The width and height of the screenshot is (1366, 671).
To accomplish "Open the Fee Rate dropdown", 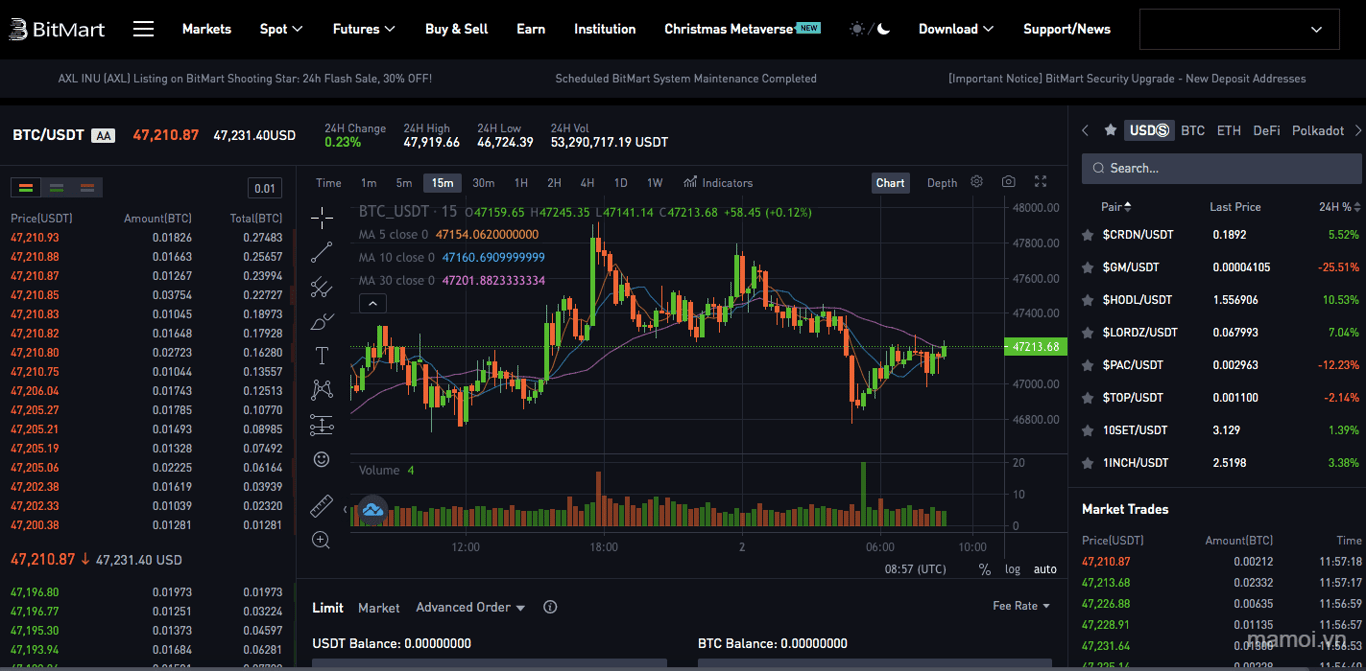I will tap(1021, 606).
